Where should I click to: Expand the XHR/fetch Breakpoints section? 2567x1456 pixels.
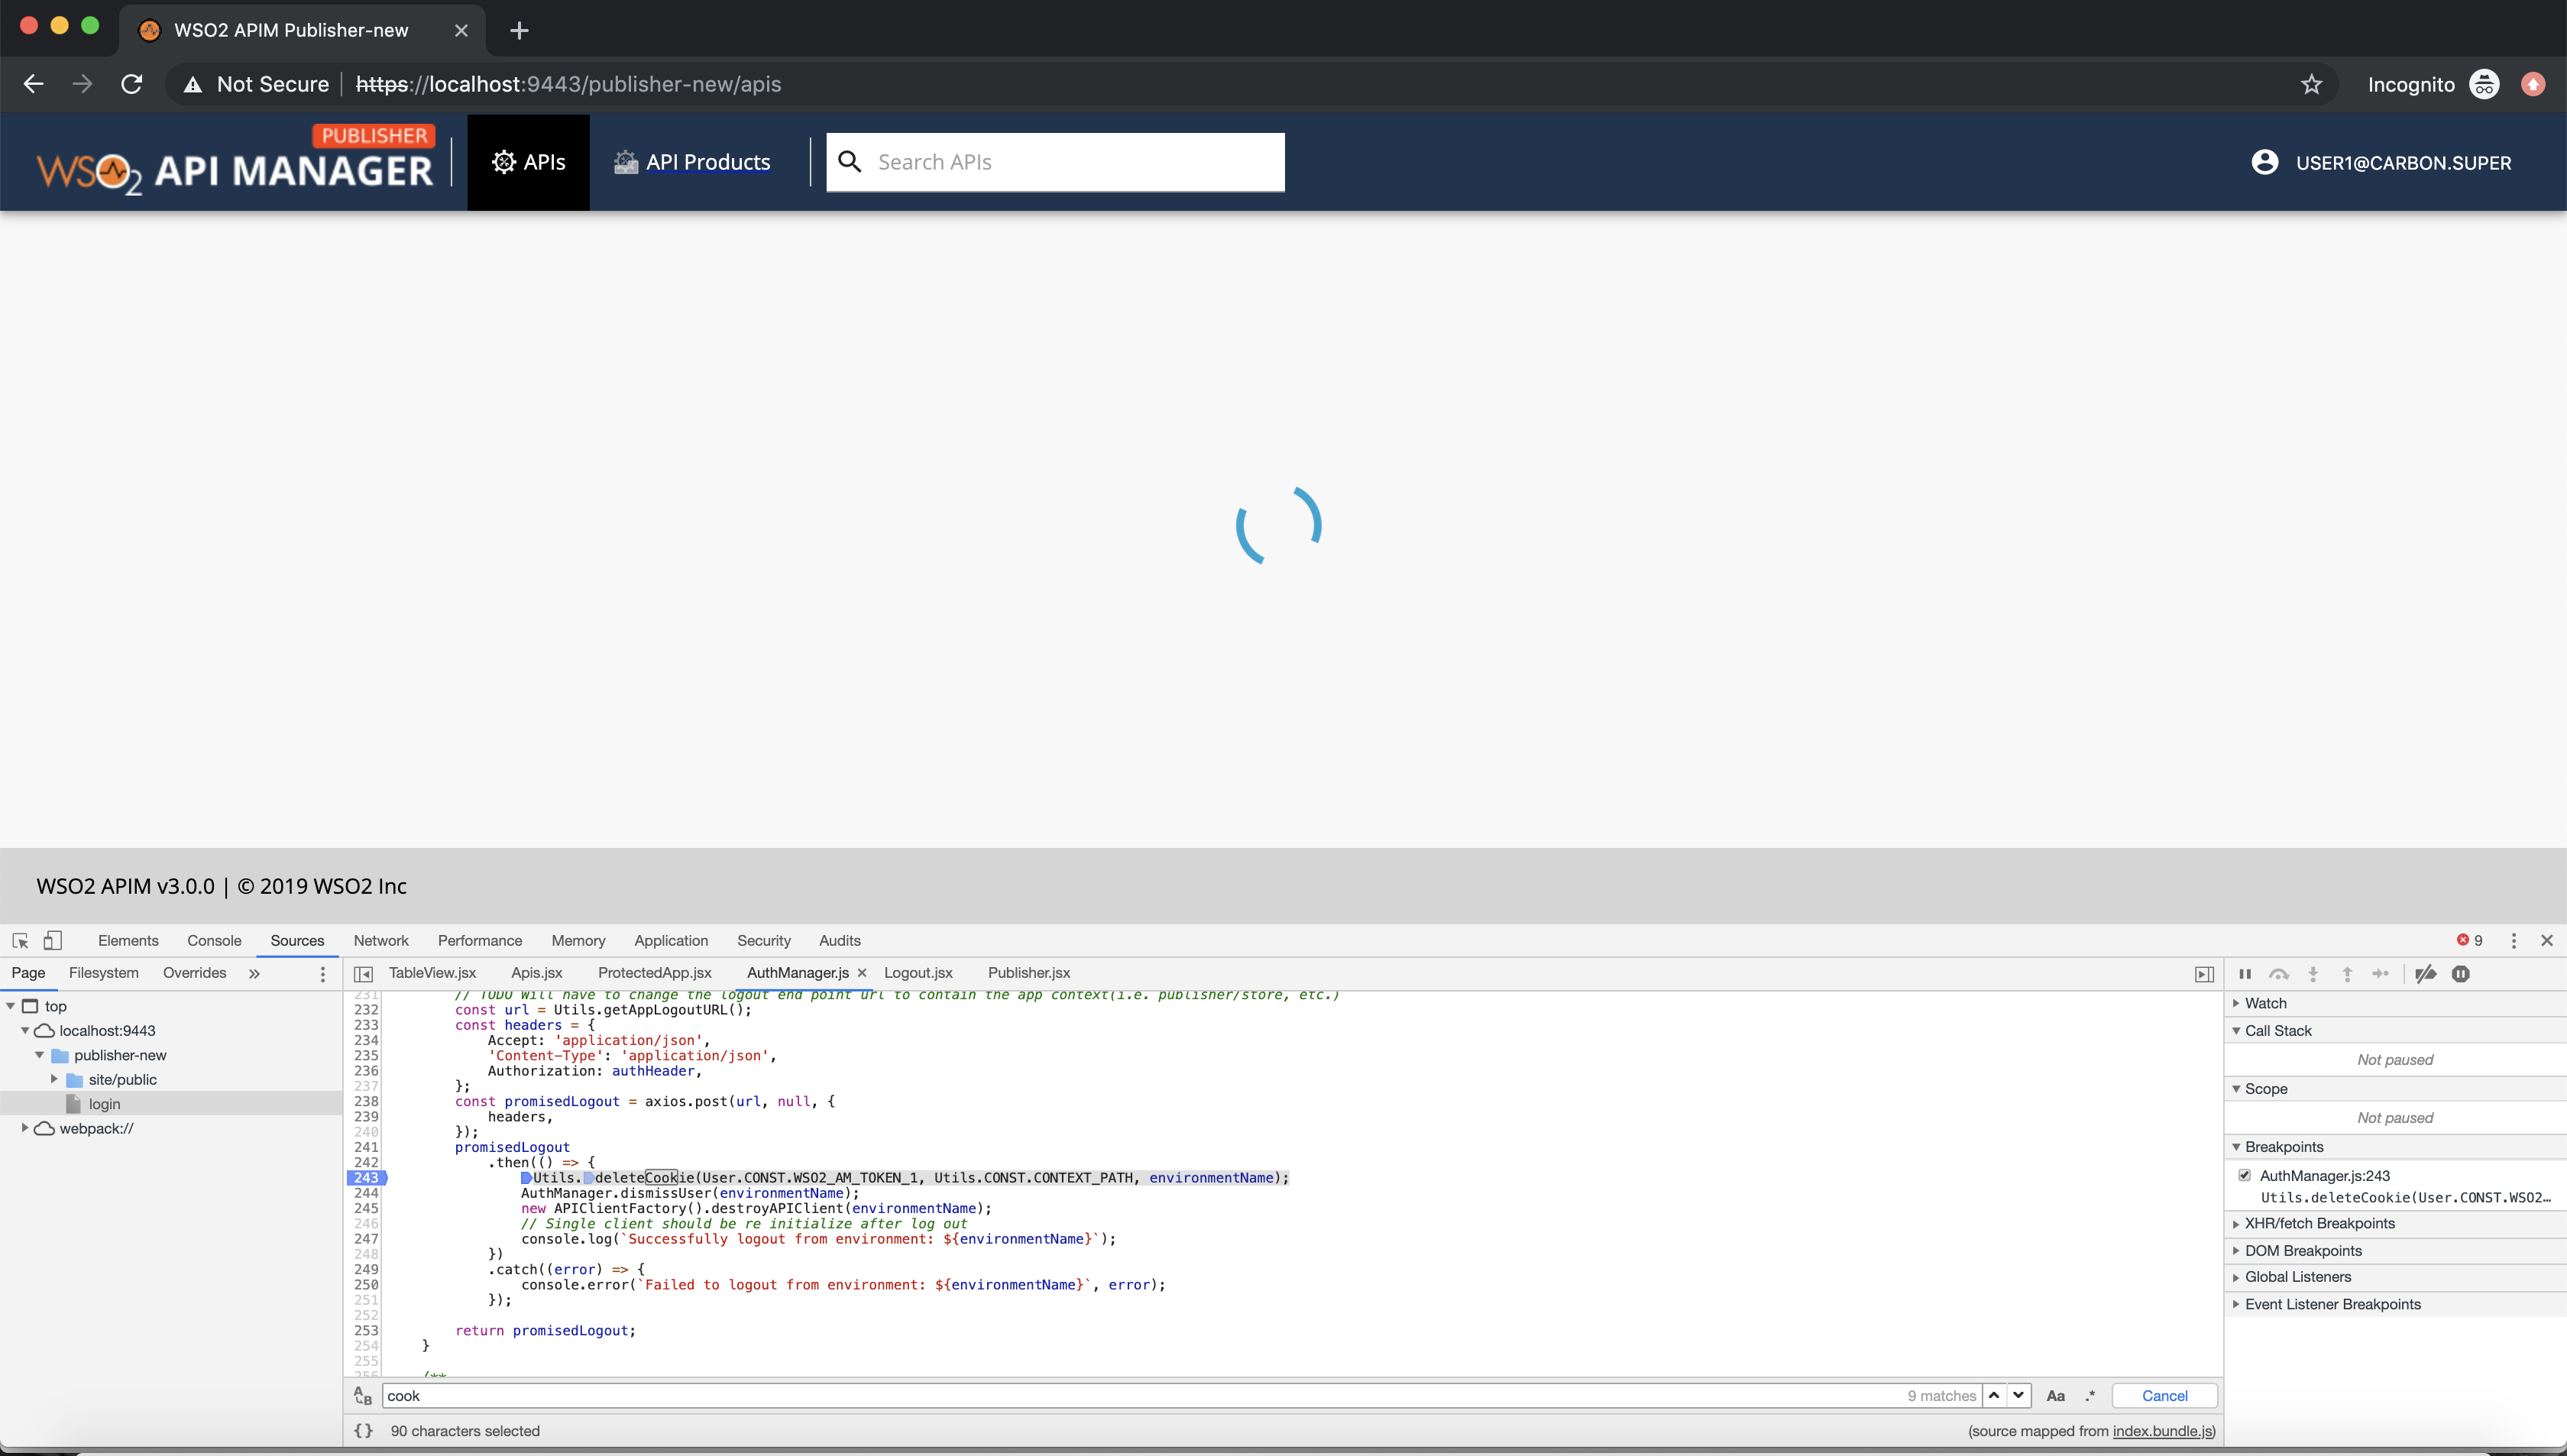click(x=2236, y=1222)
